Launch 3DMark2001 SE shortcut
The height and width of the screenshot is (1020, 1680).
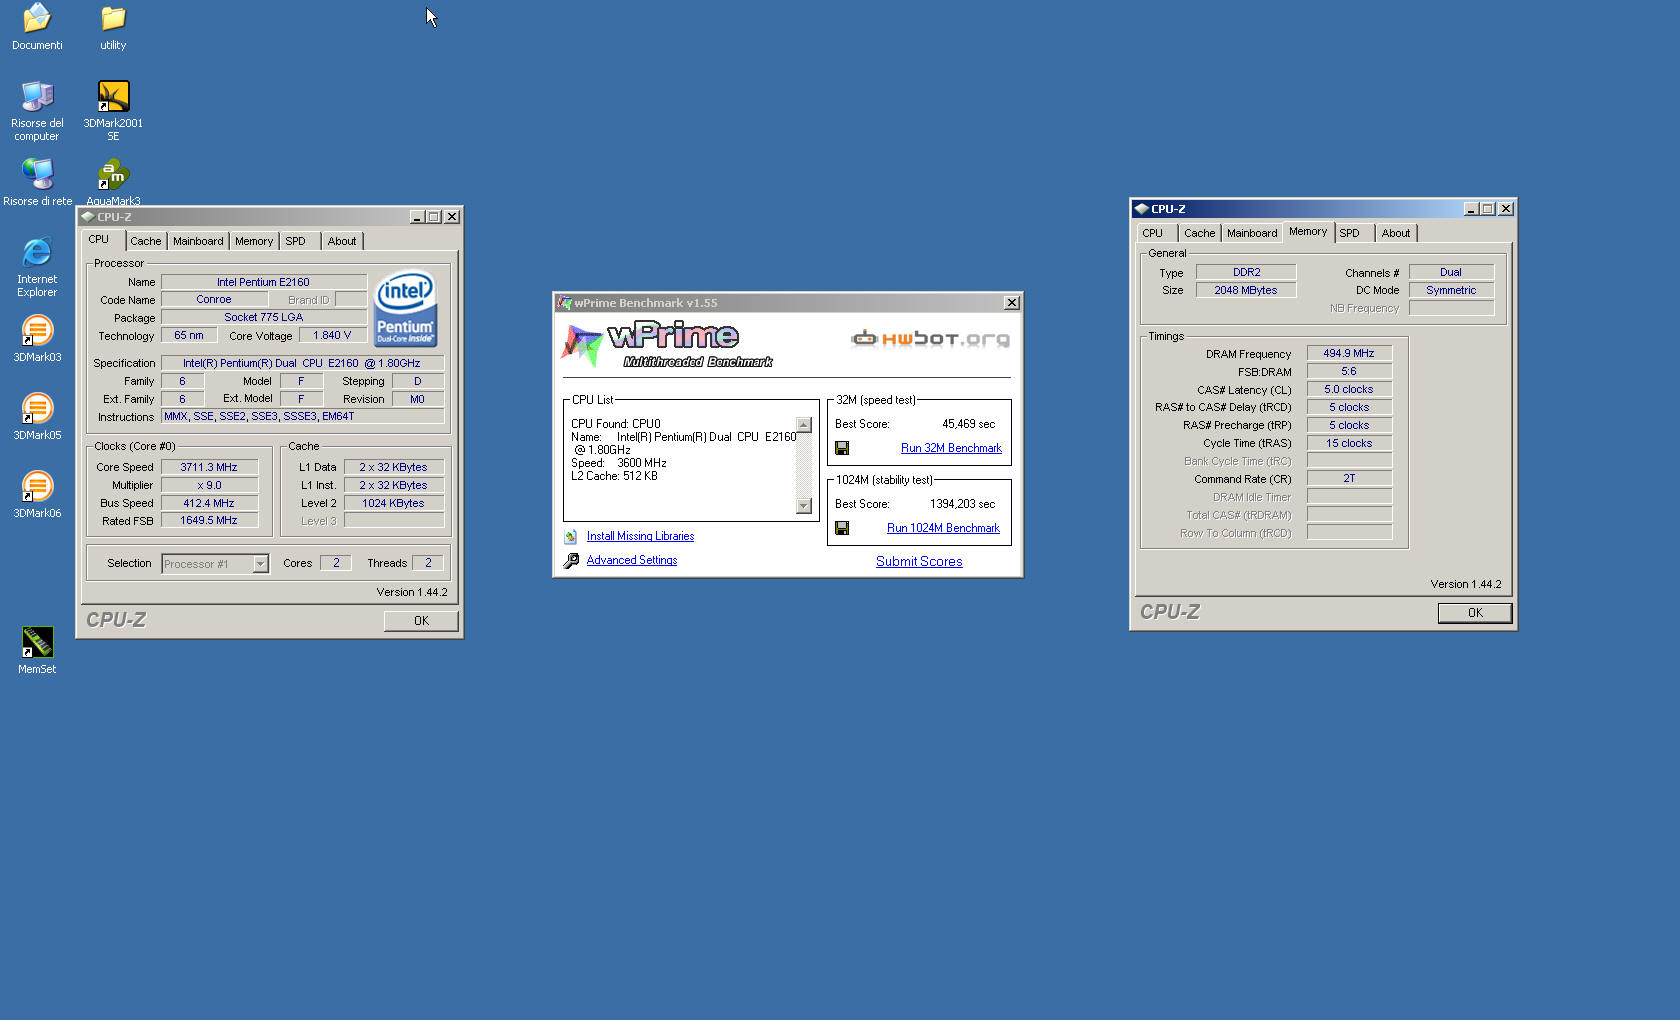pyautogui.click(x=113, y=110)
